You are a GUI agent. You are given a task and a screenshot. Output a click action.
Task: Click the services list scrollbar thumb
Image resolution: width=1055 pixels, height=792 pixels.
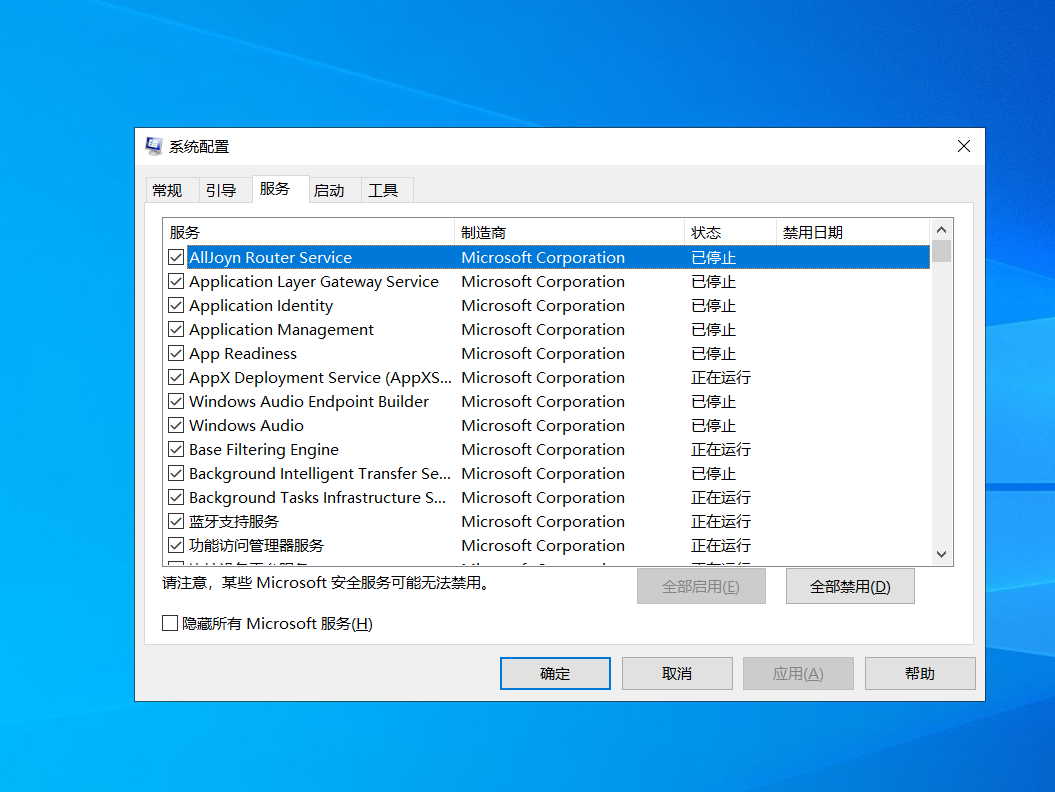point(941,251)
